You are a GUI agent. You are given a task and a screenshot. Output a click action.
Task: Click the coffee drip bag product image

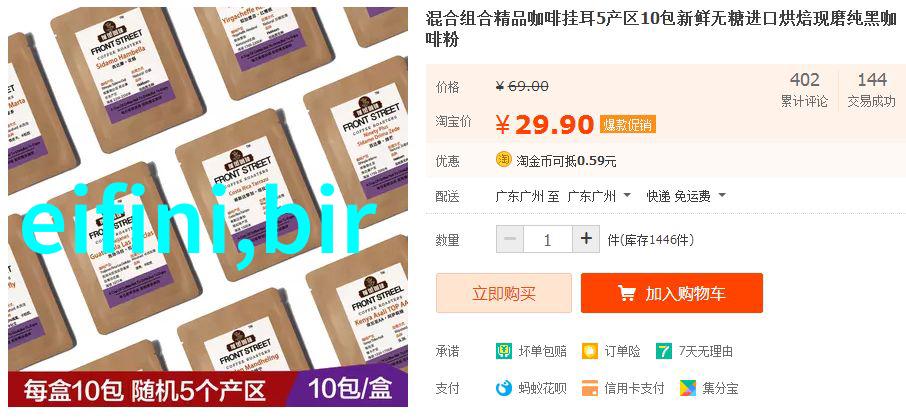[x=208, y=207]
